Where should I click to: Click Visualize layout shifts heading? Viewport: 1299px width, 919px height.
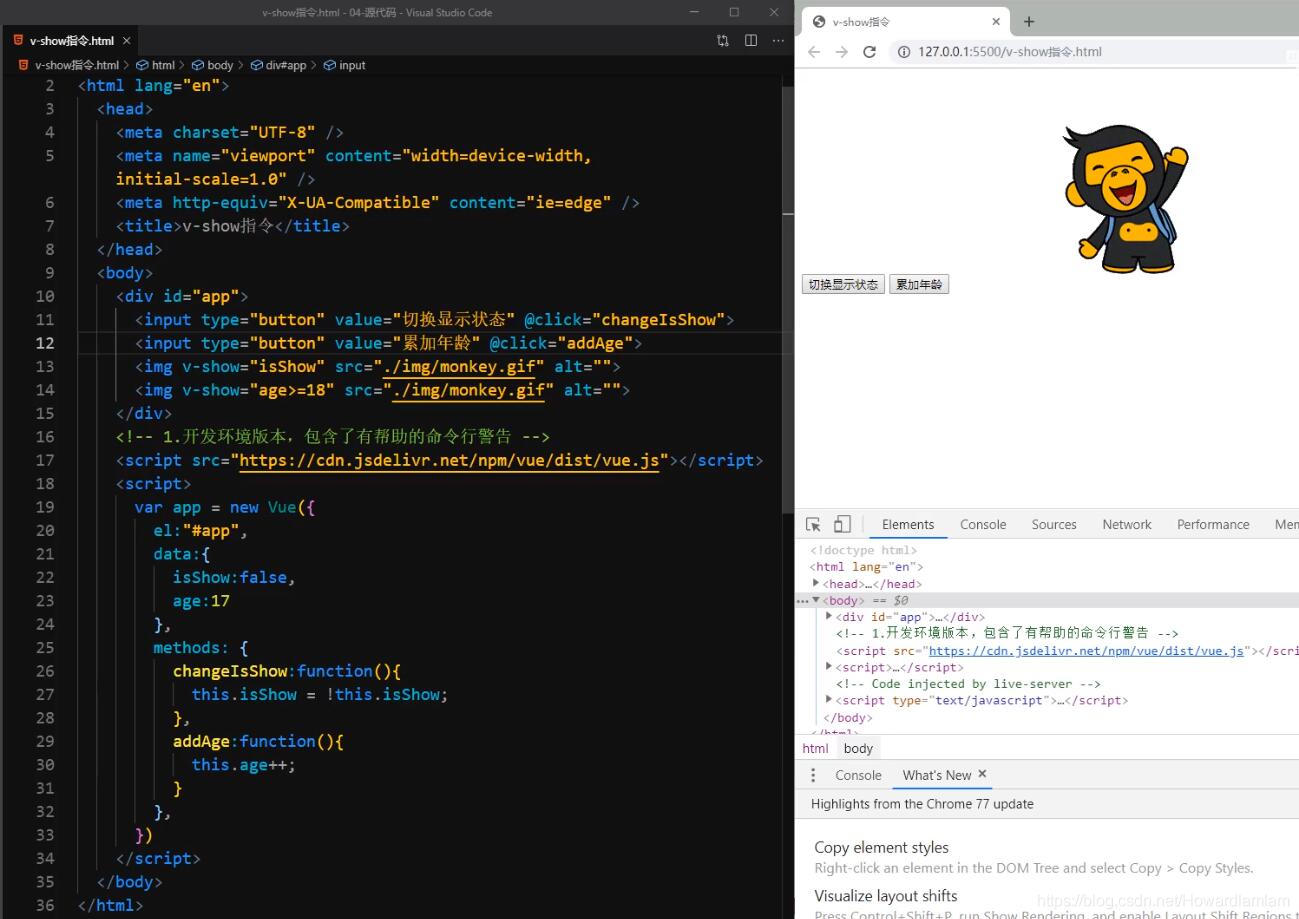click(x=886, y=895)
